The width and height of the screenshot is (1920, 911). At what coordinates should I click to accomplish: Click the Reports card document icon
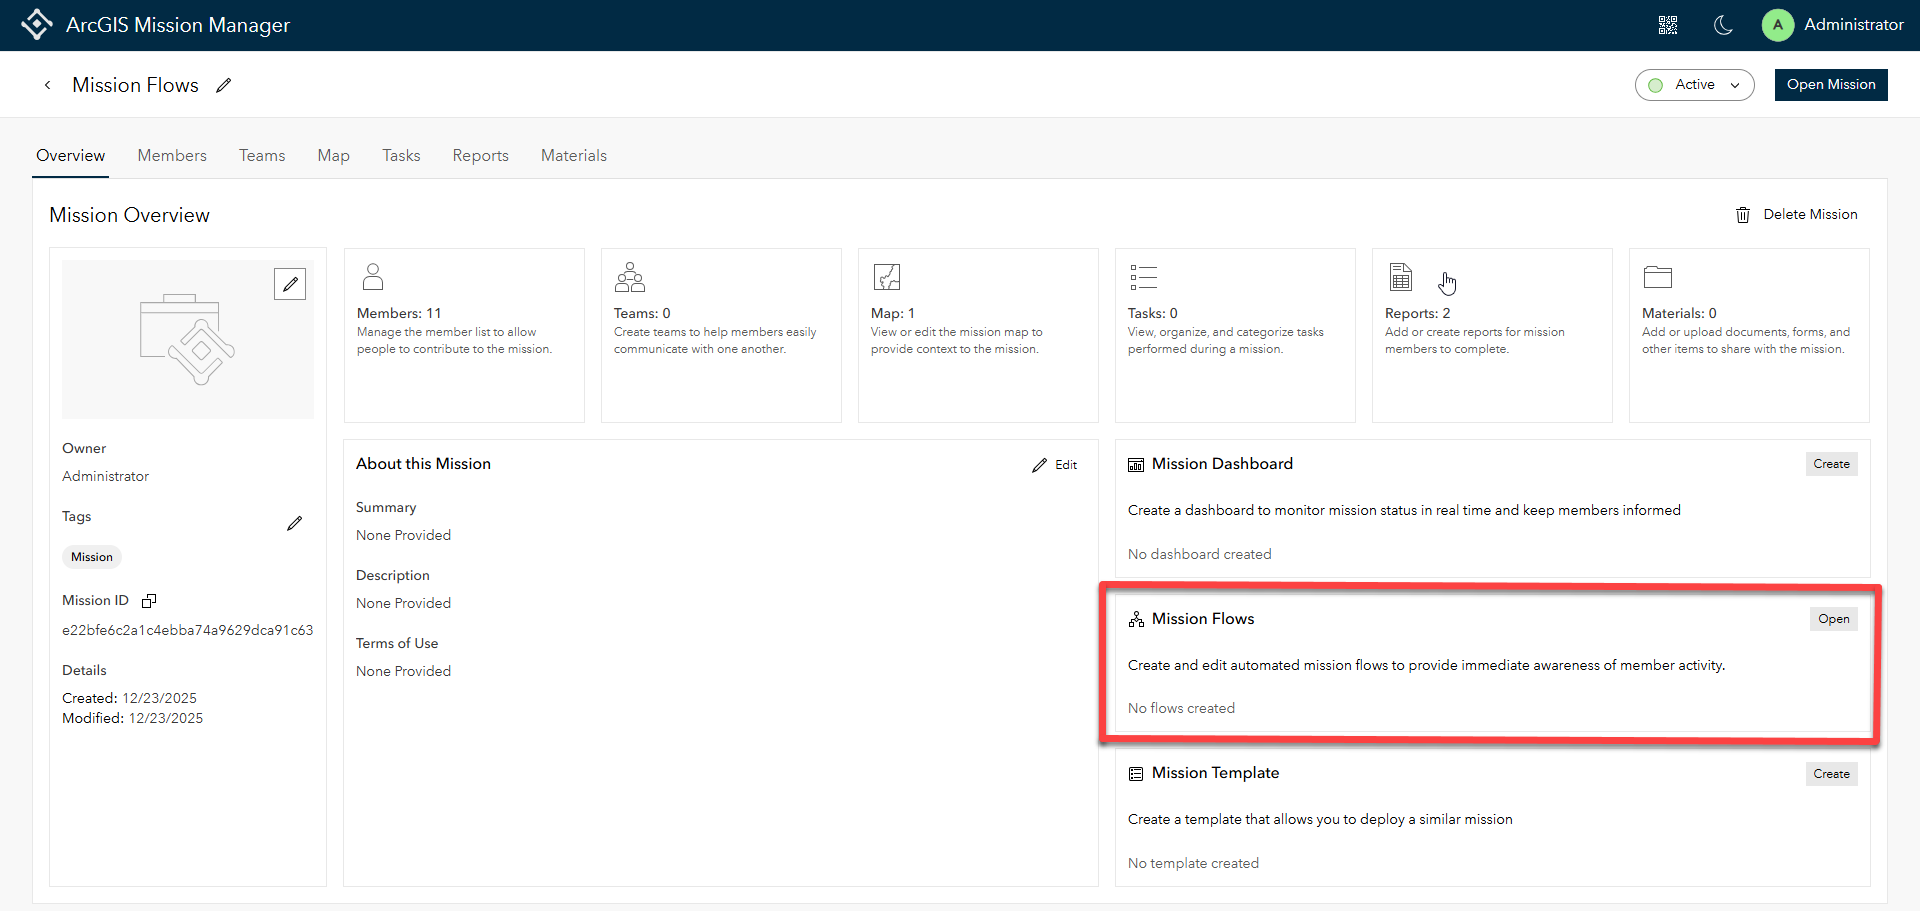coord(1401,276)
